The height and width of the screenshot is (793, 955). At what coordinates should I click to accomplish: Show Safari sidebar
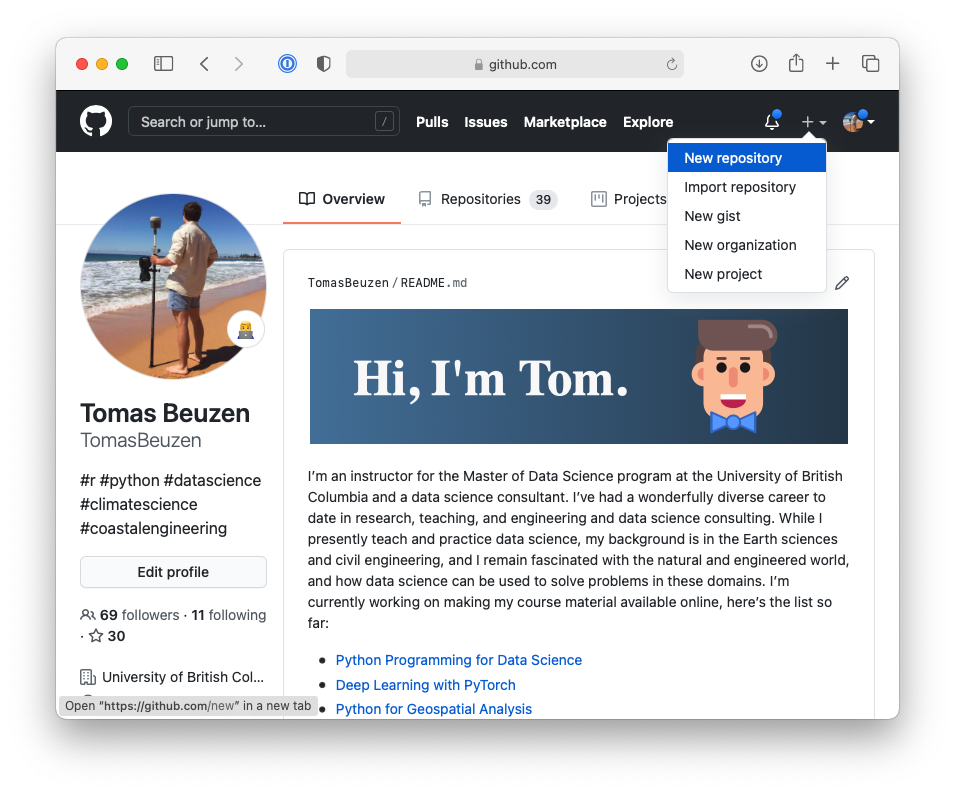163,63
